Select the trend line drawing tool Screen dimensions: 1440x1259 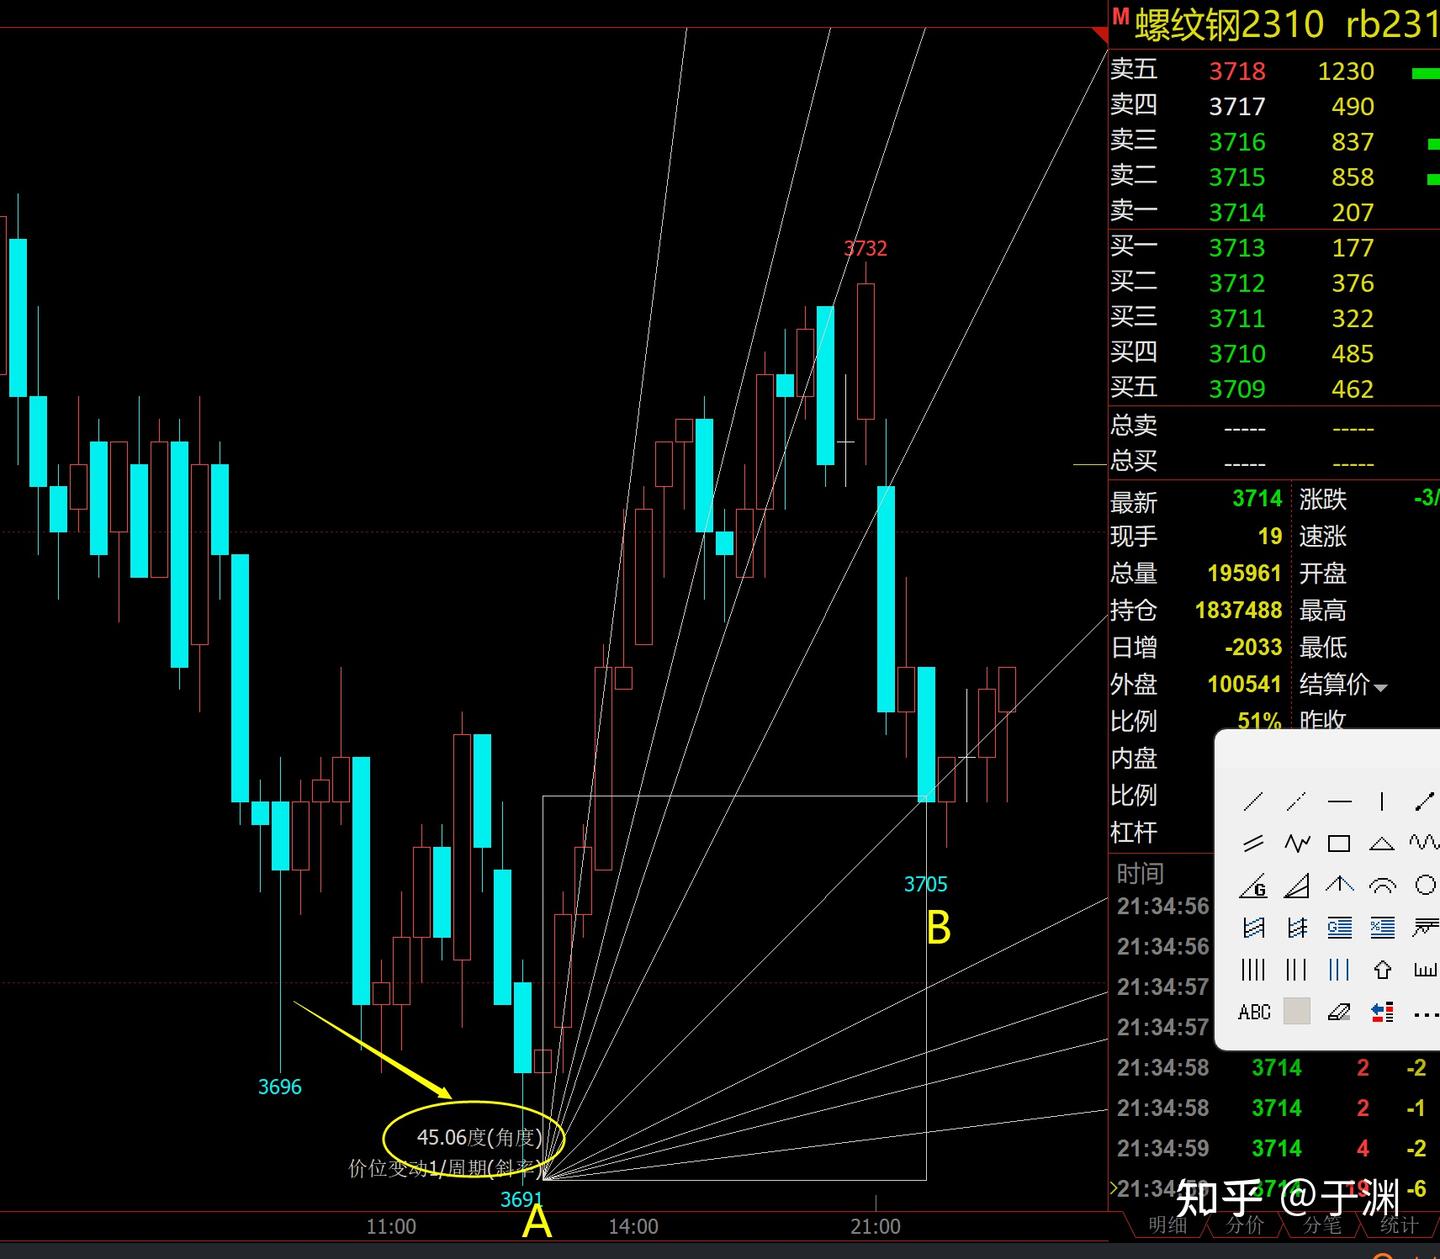[1253, 801]
